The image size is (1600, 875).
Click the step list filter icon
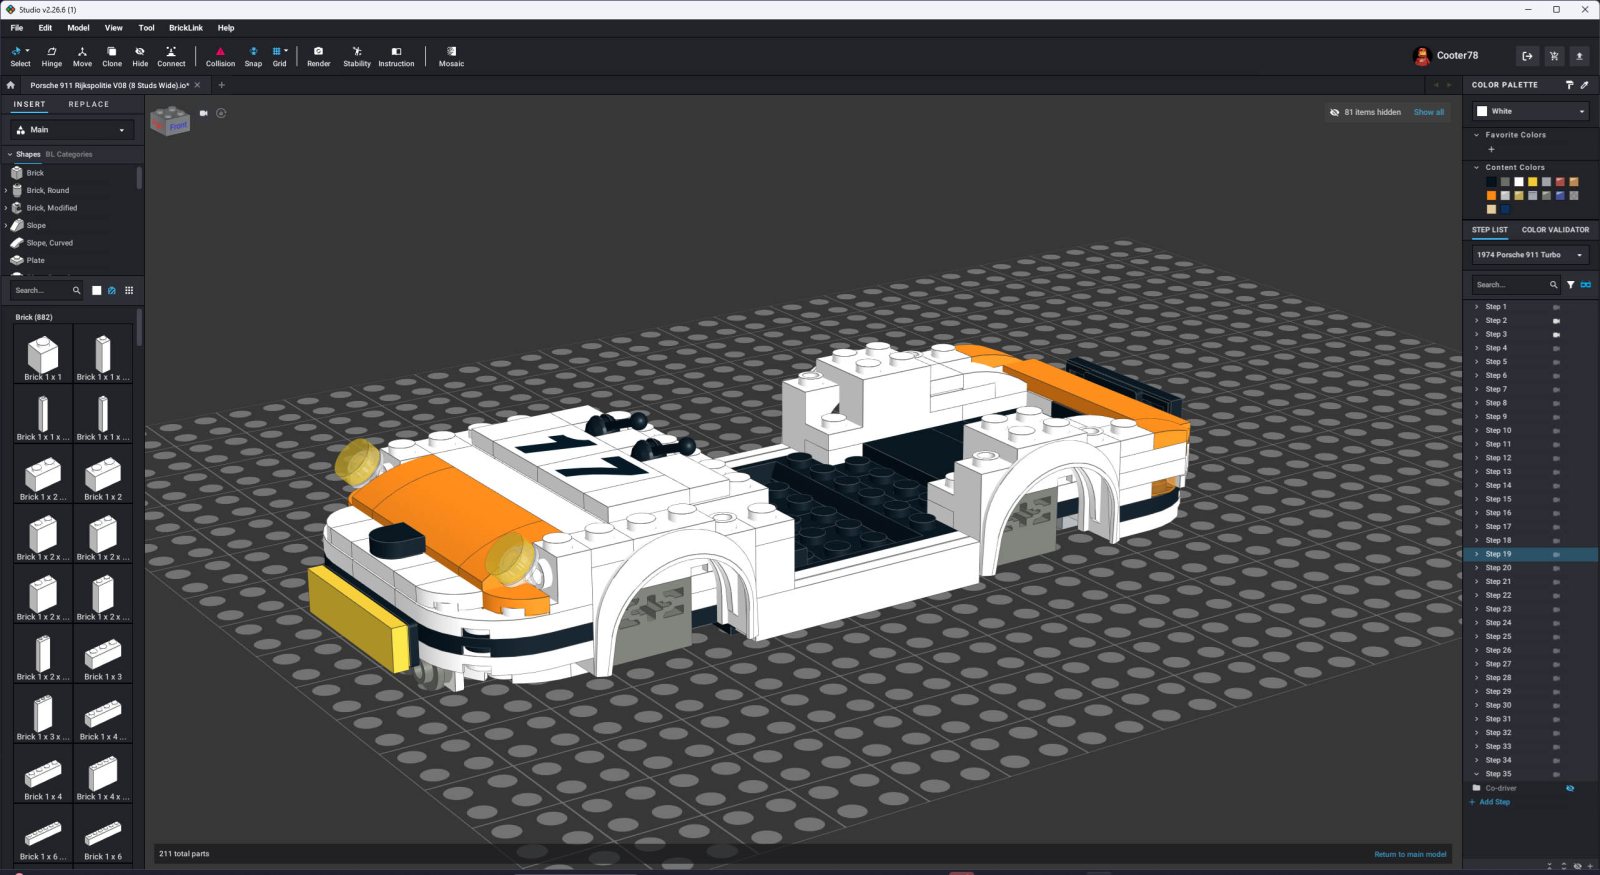point(1570,285)
